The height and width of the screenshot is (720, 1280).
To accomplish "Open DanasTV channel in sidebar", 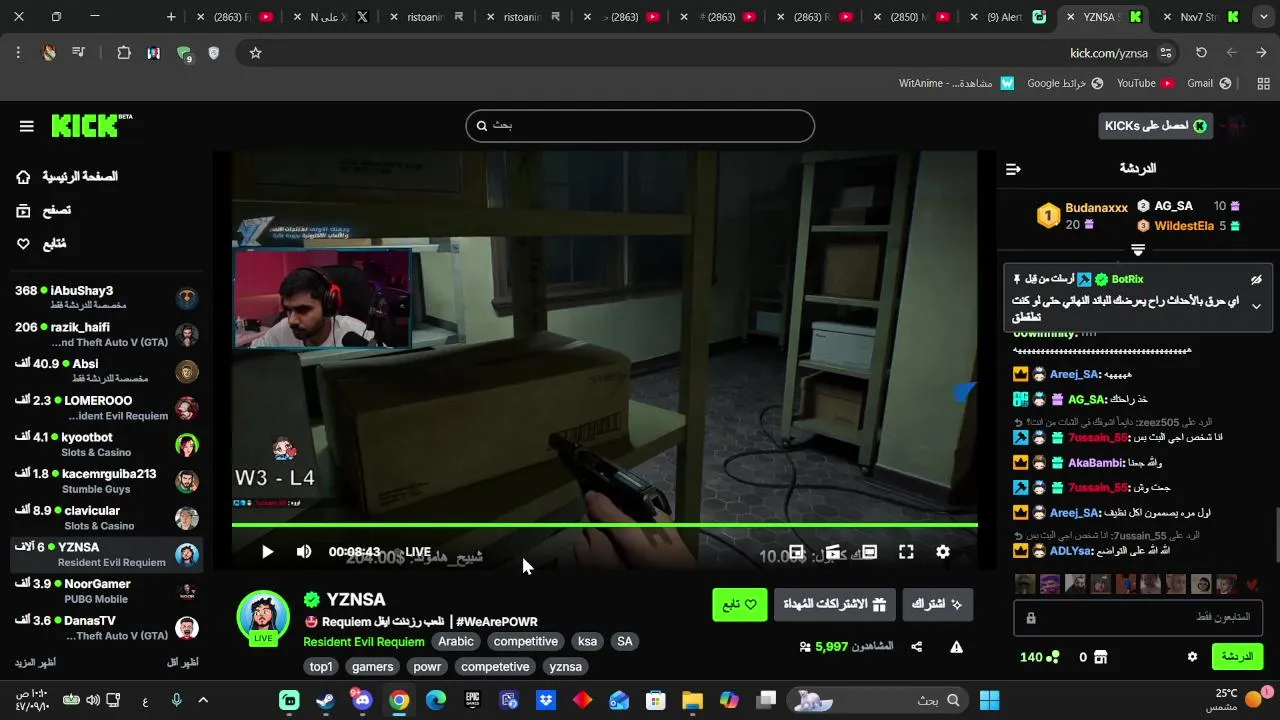I will [x=107, y=627].
